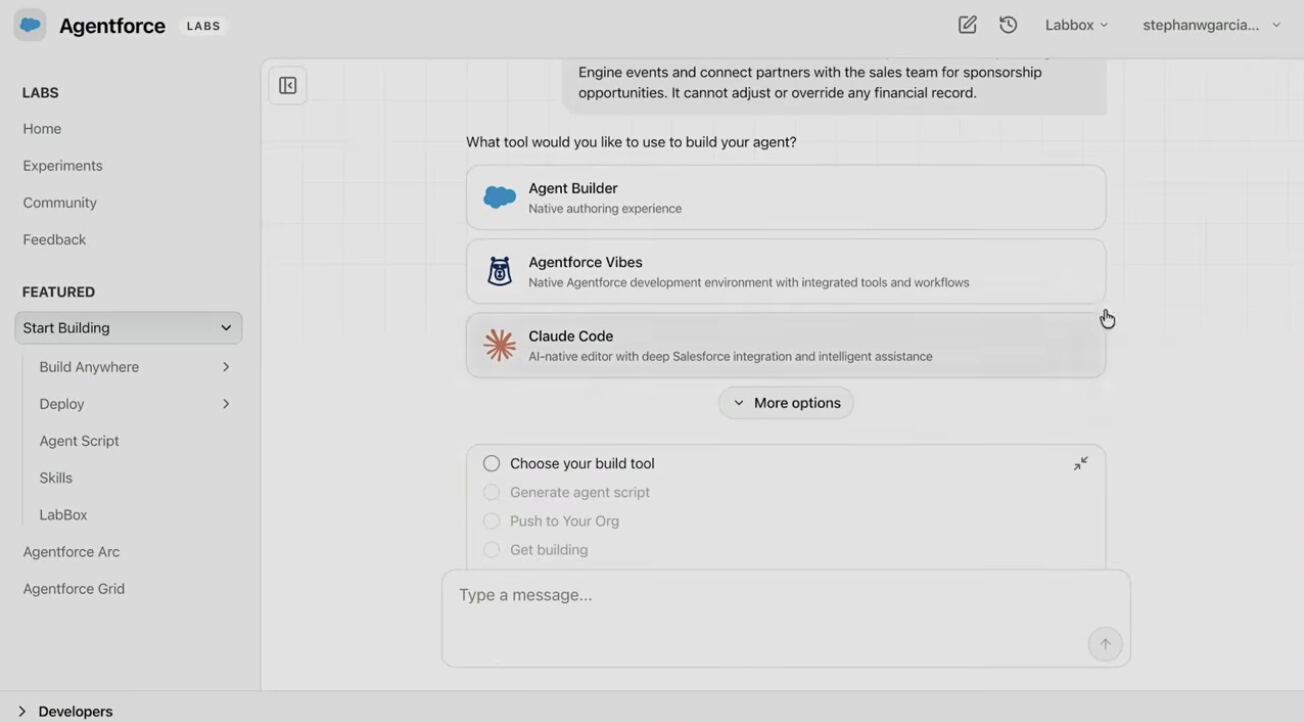
Task: Open the Agent Script sidebar item
Action: coord(79,441)
